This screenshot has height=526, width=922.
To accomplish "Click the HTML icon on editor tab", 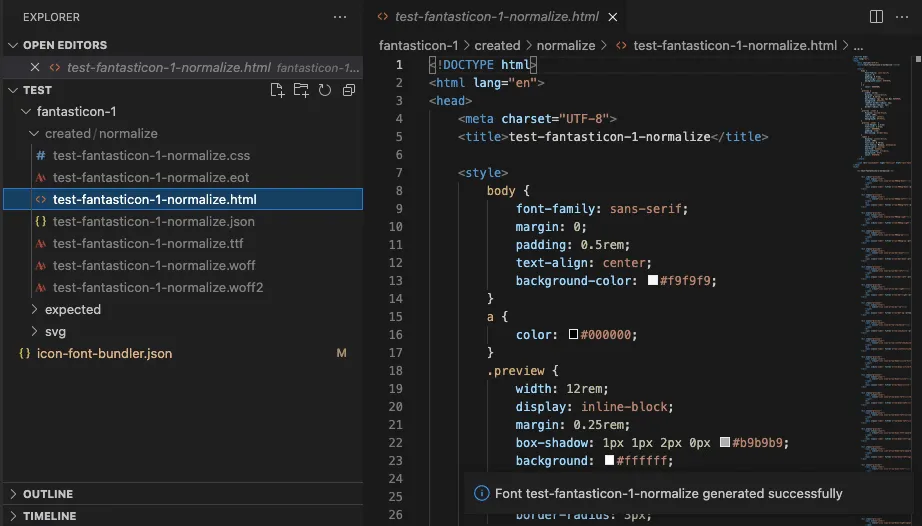I will pos(383,16).
